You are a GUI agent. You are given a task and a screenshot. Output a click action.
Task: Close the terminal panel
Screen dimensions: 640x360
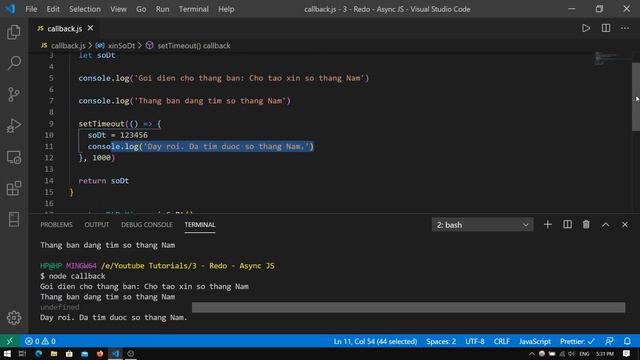click(624, 224)
